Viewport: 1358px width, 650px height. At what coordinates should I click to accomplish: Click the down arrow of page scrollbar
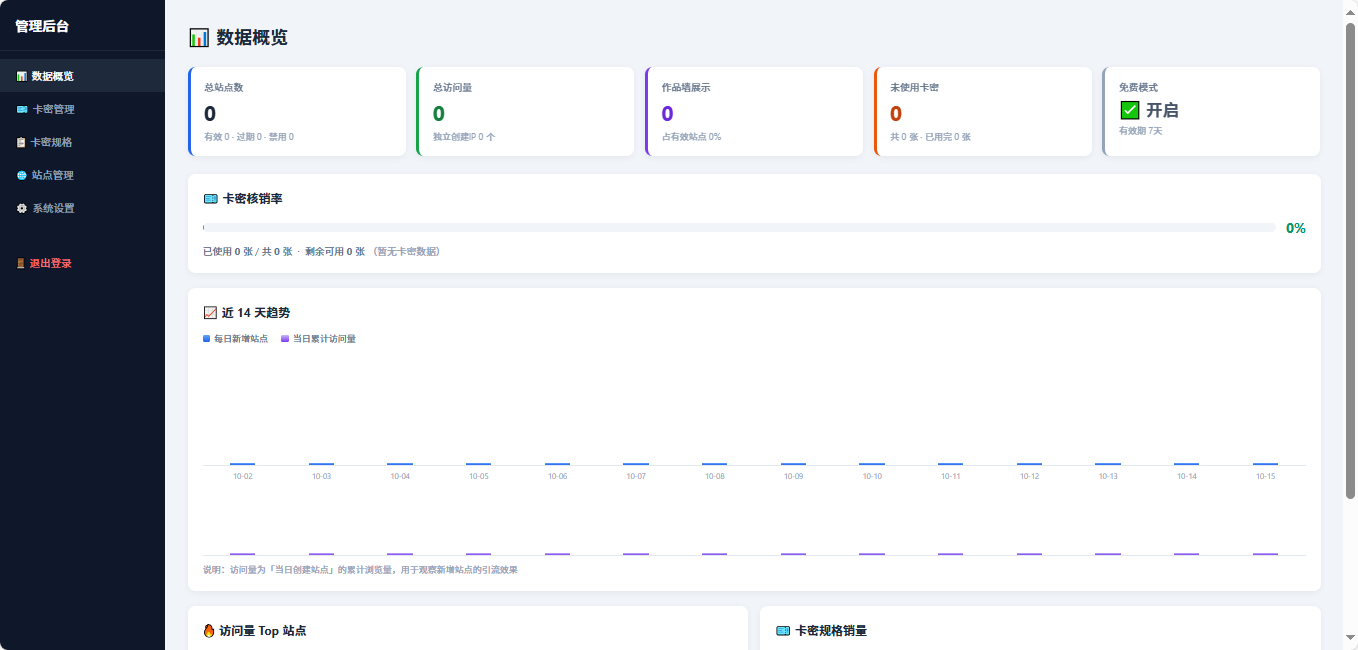1350,637
